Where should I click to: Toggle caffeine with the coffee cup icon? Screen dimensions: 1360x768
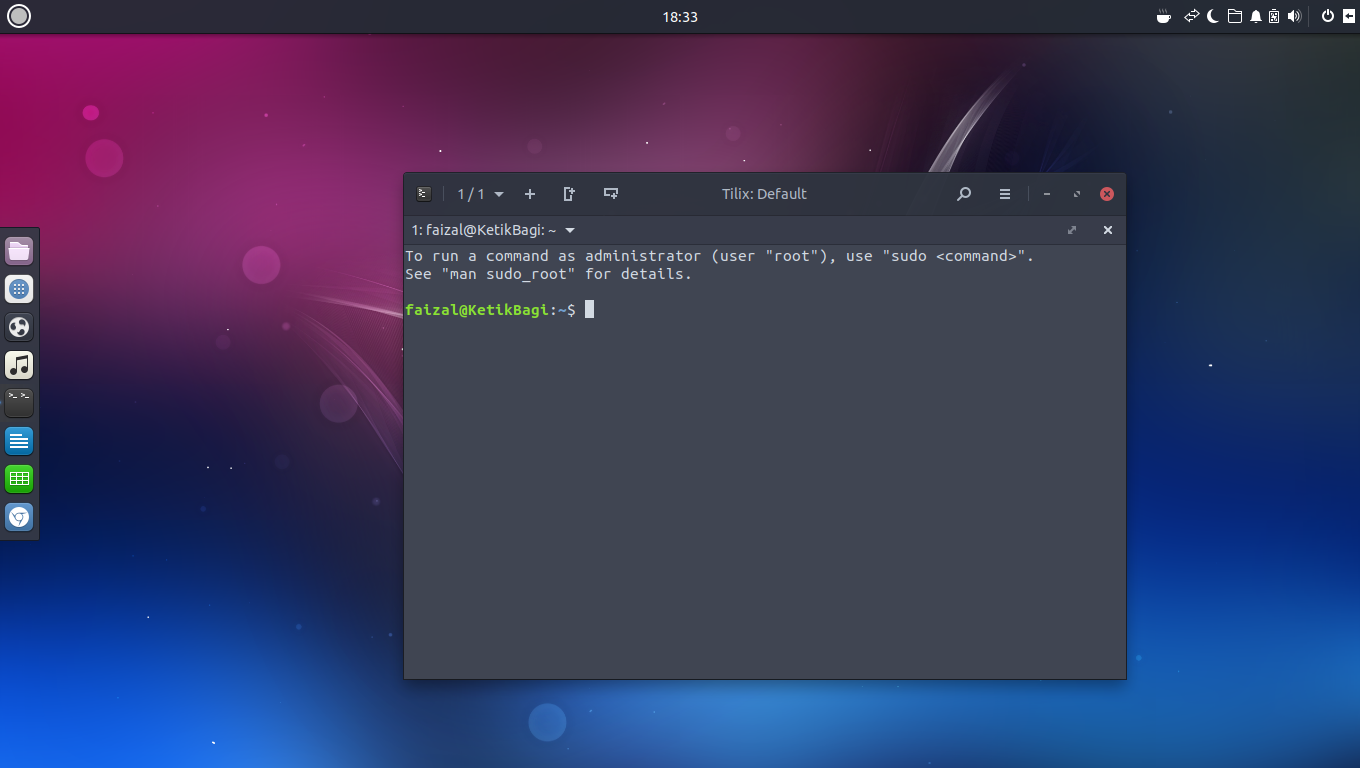[x=1163, y=16]
